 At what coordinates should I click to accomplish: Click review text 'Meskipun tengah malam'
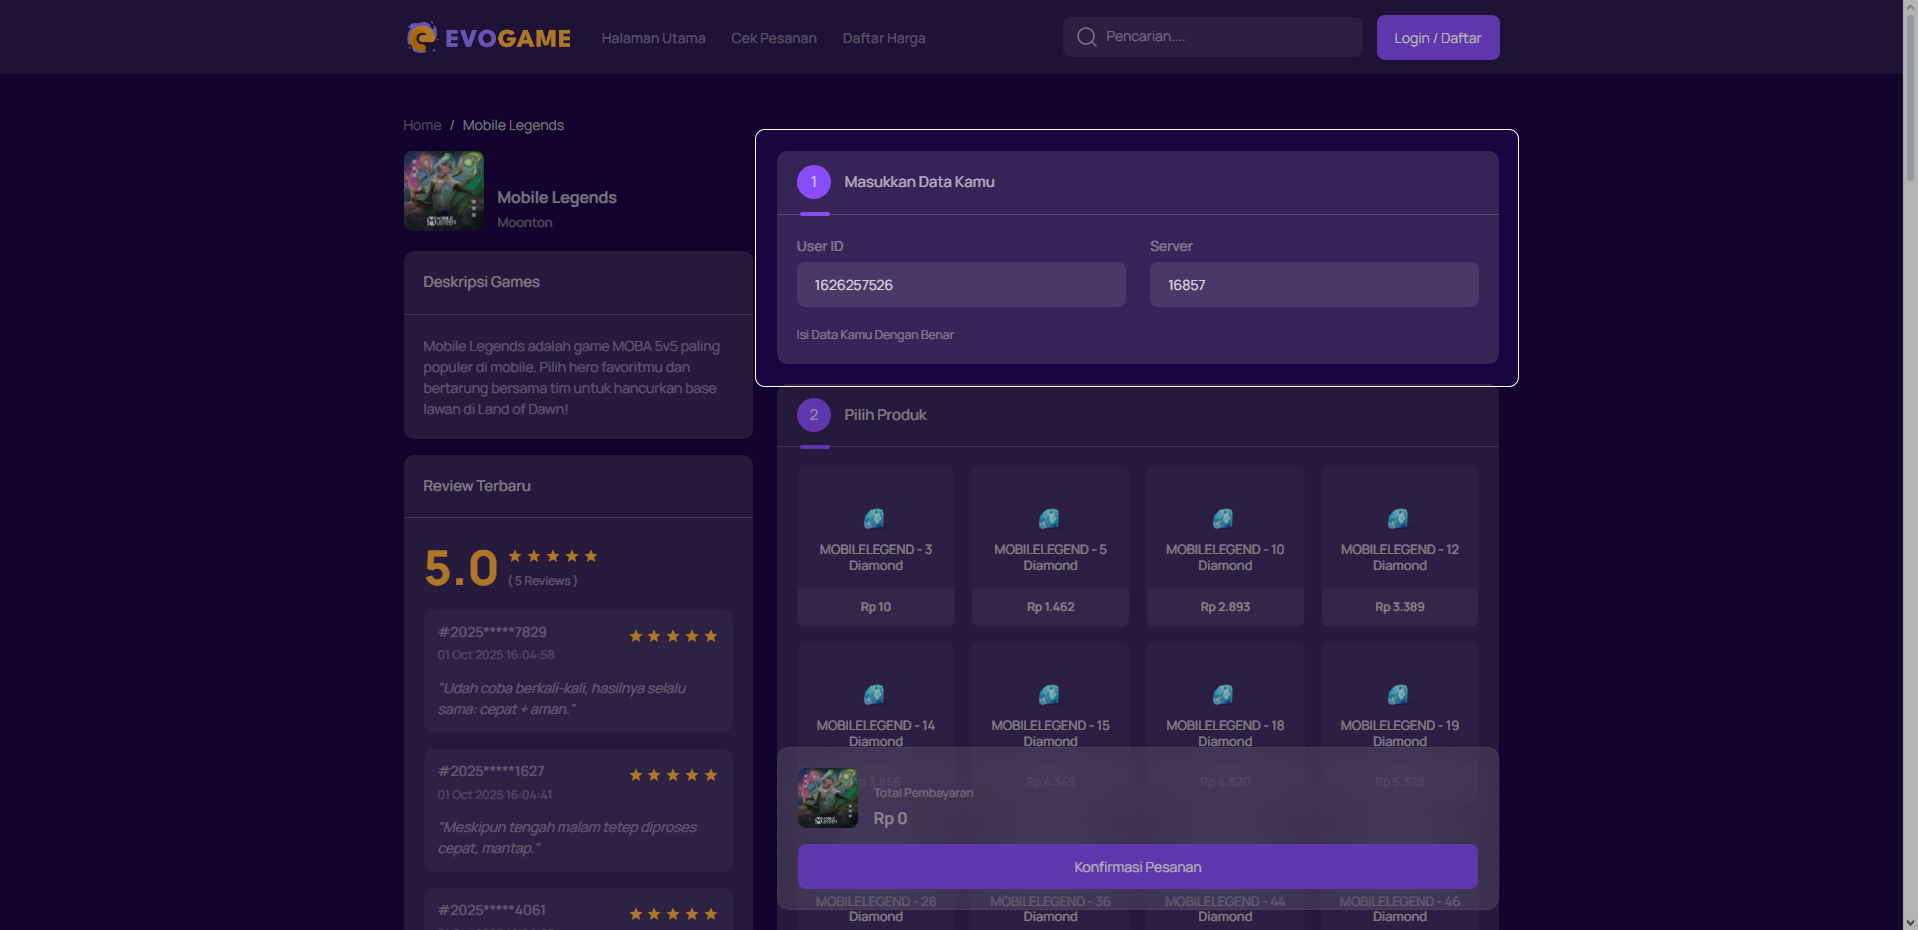coord(567,837)
